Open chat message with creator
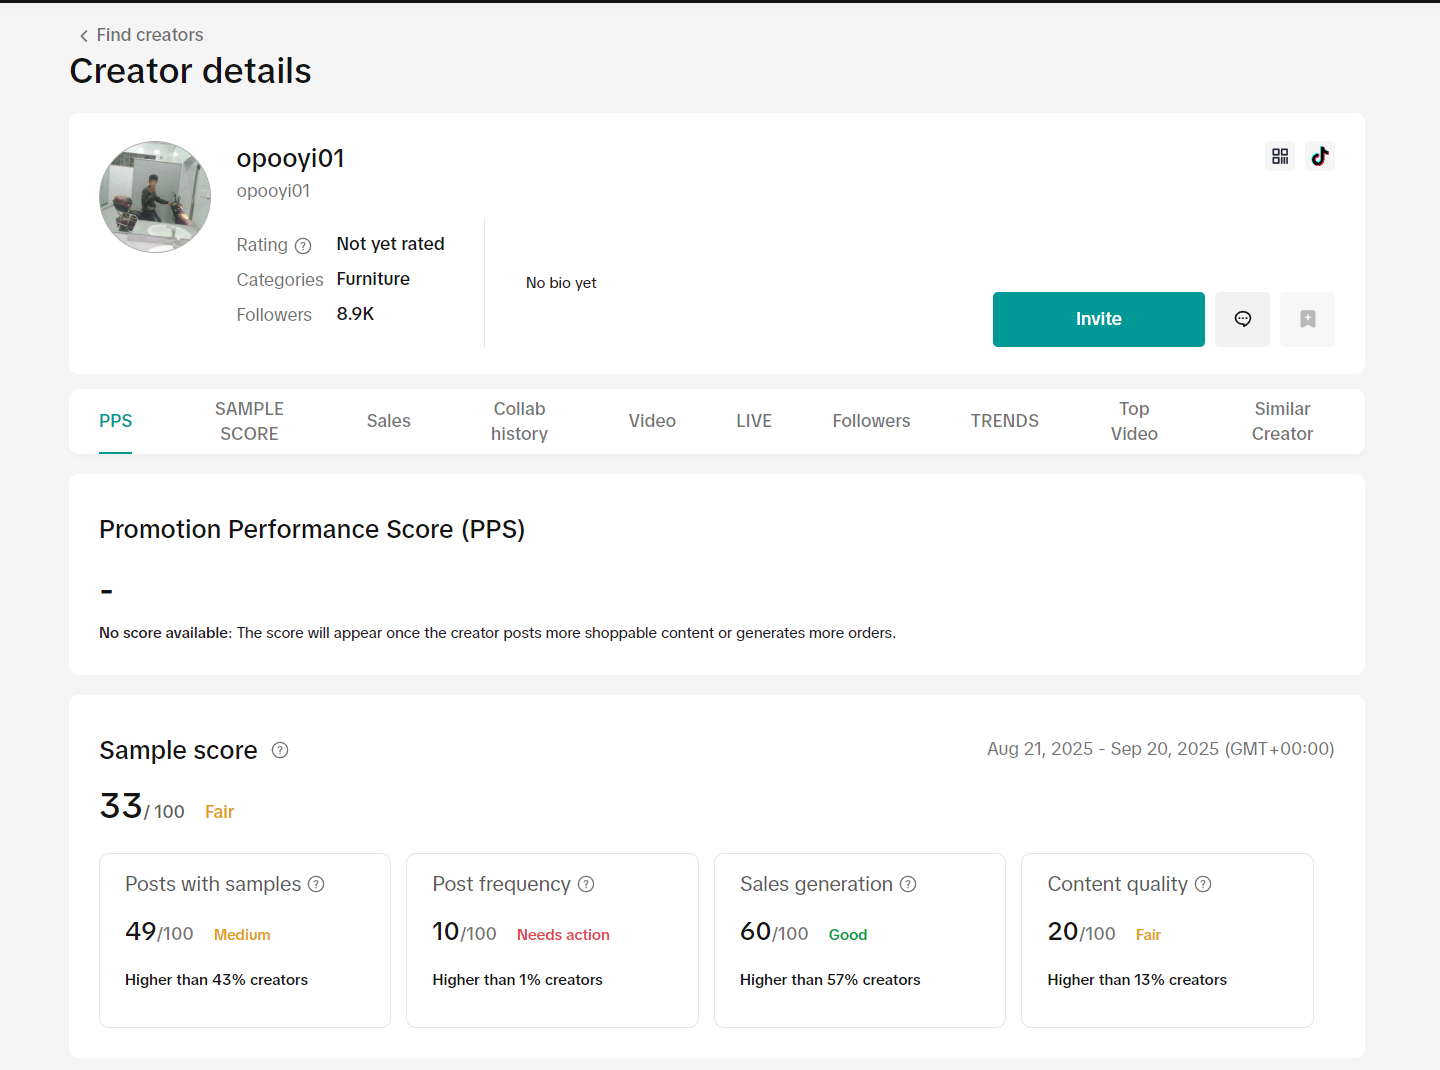Image resolution: width=1440 pixels, height=1070 pixels. coord(1242,319)
